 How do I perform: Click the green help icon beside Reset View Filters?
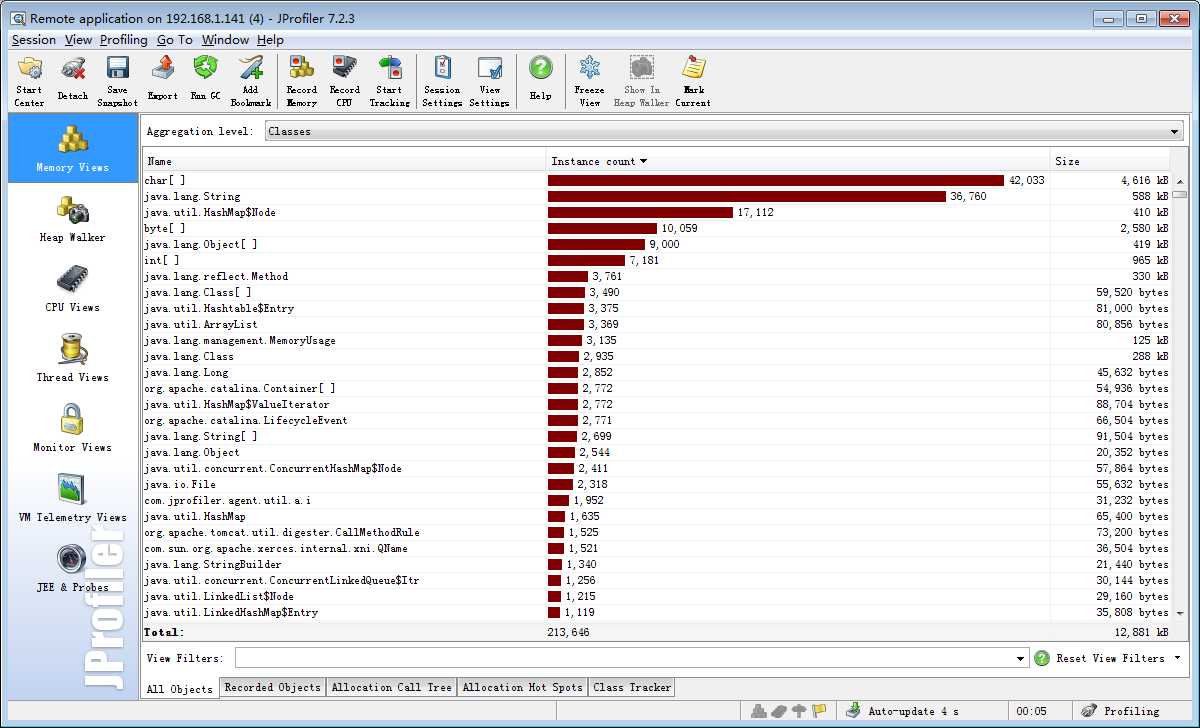click(1042, 658)
